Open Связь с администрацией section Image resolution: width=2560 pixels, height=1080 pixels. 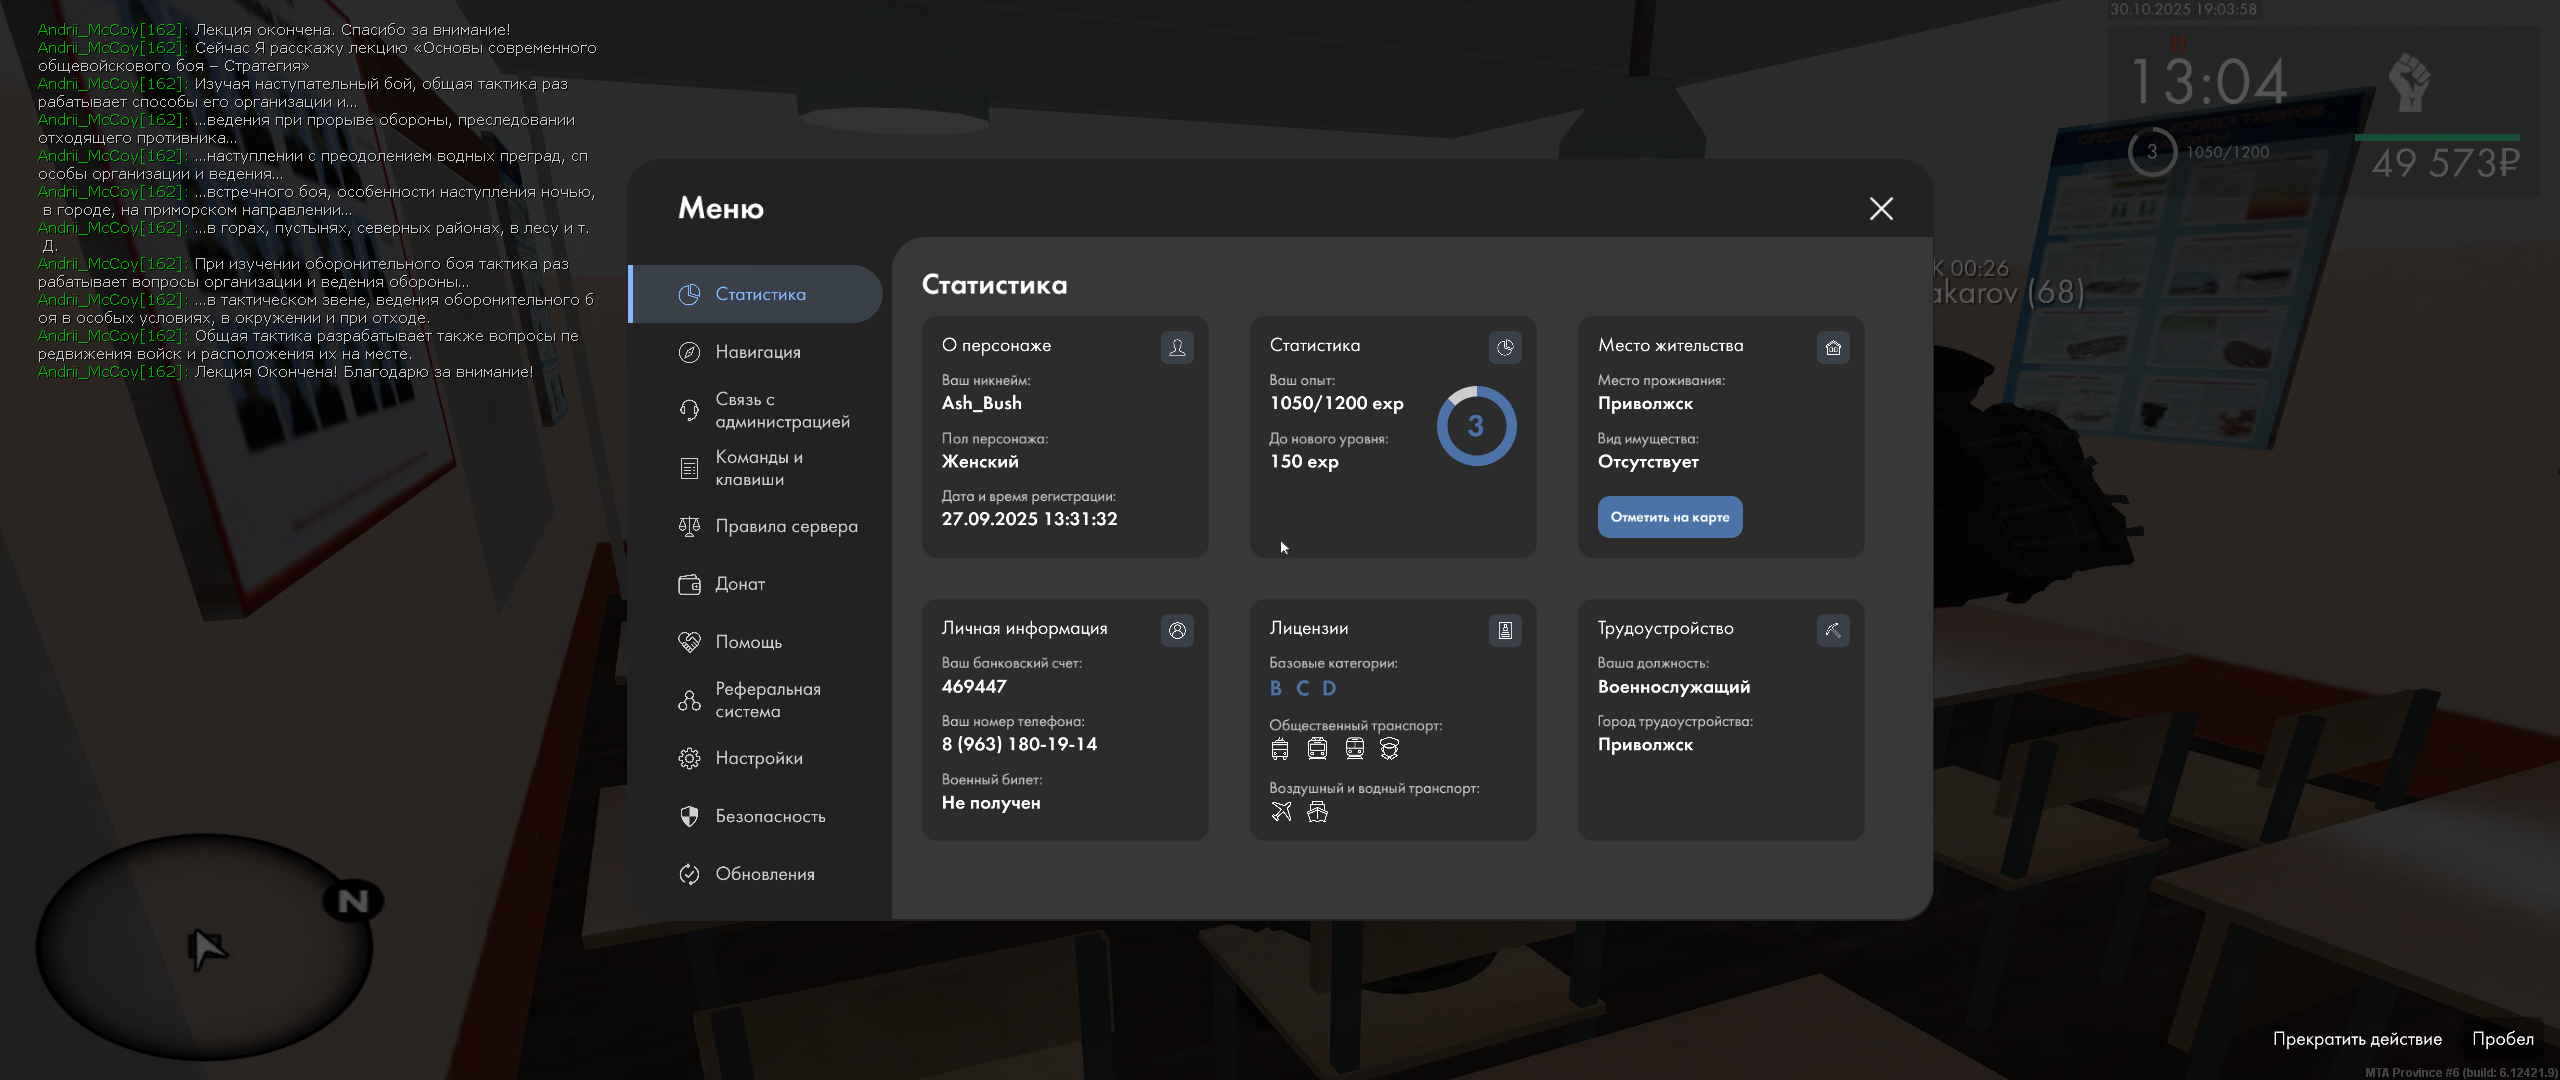click(781, 410)
